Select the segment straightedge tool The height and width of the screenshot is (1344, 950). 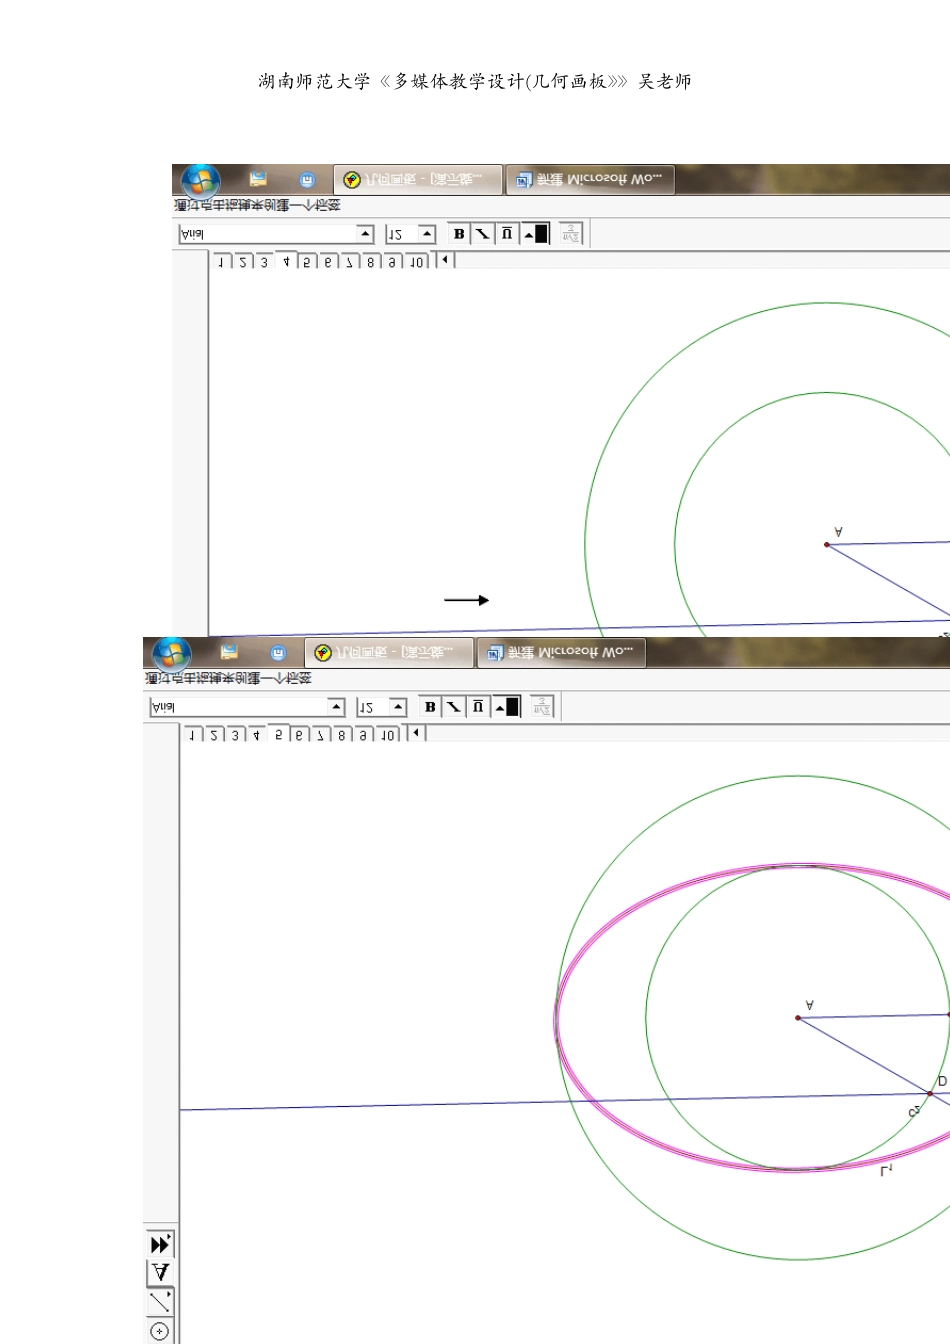point(160,1302)
